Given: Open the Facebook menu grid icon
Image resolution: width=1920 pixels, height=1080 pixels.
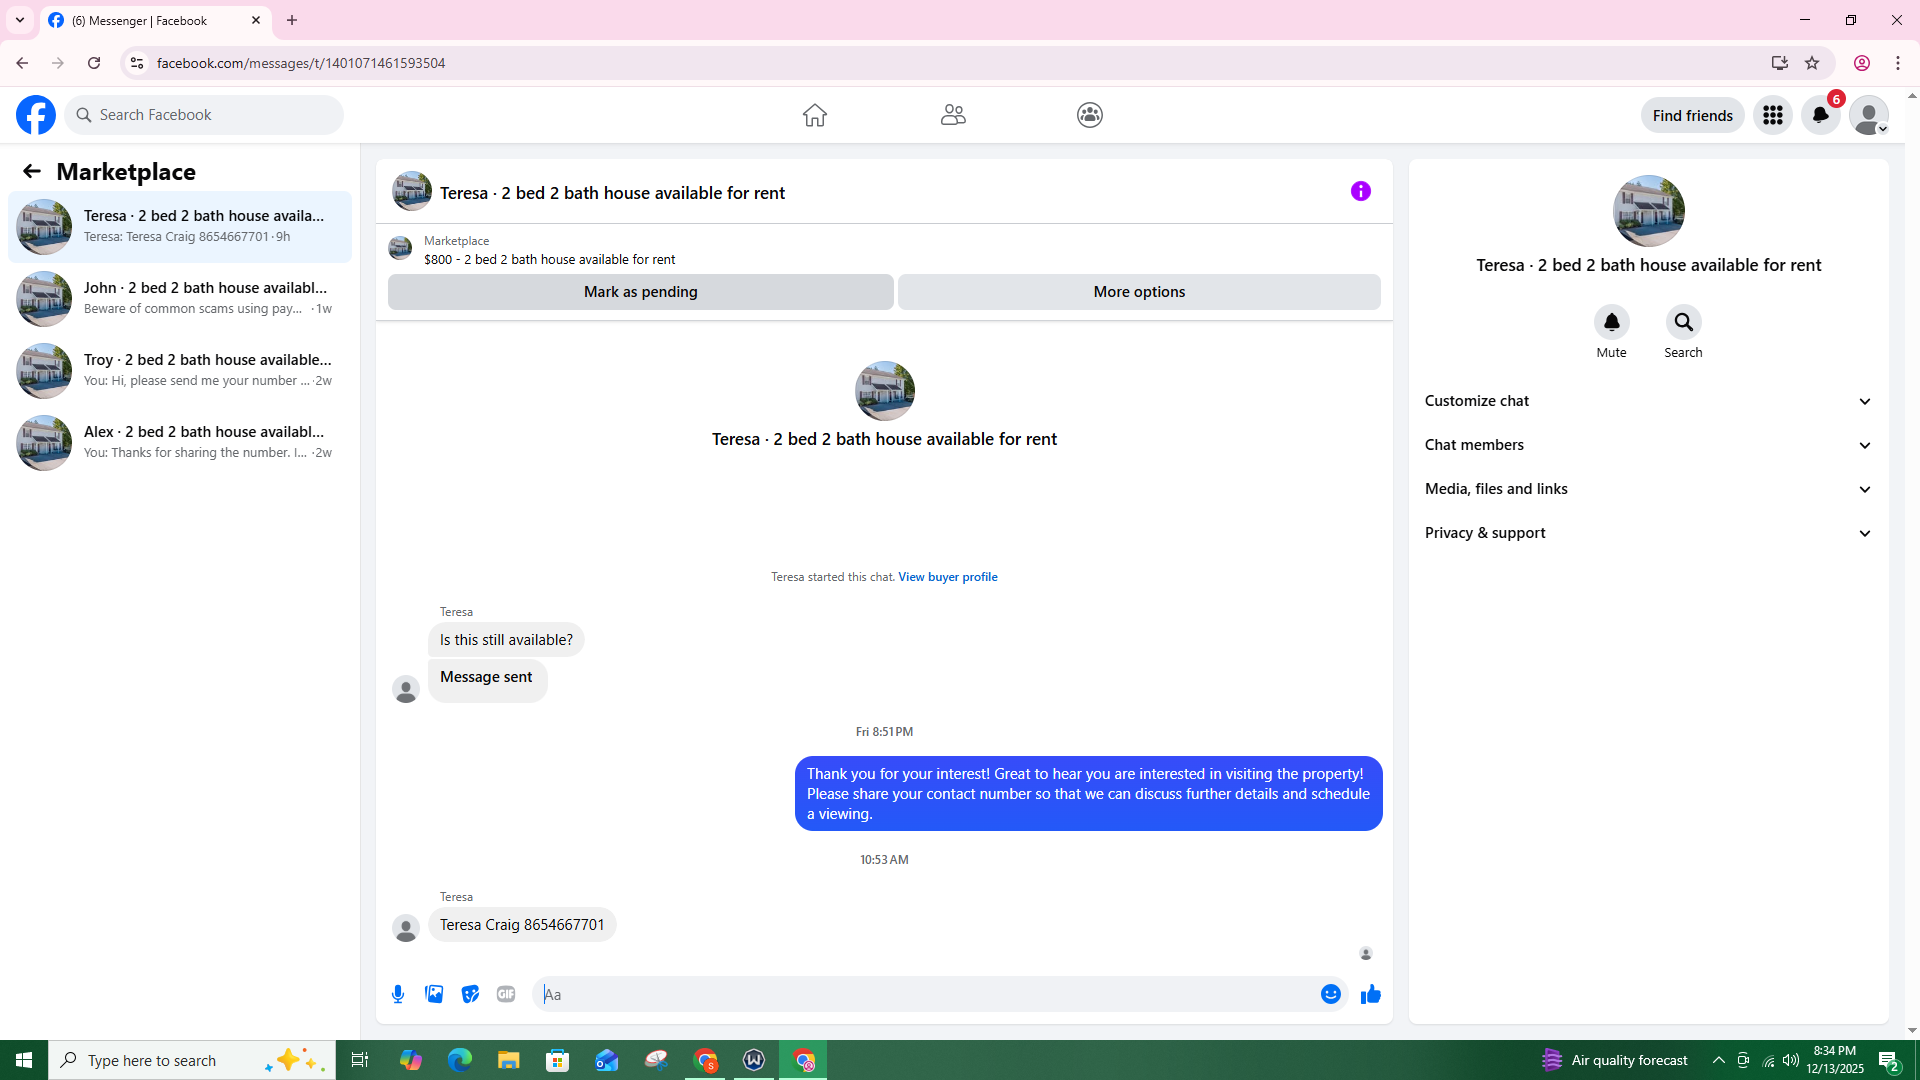Looking at the screenshot, I should point(1773,116).
